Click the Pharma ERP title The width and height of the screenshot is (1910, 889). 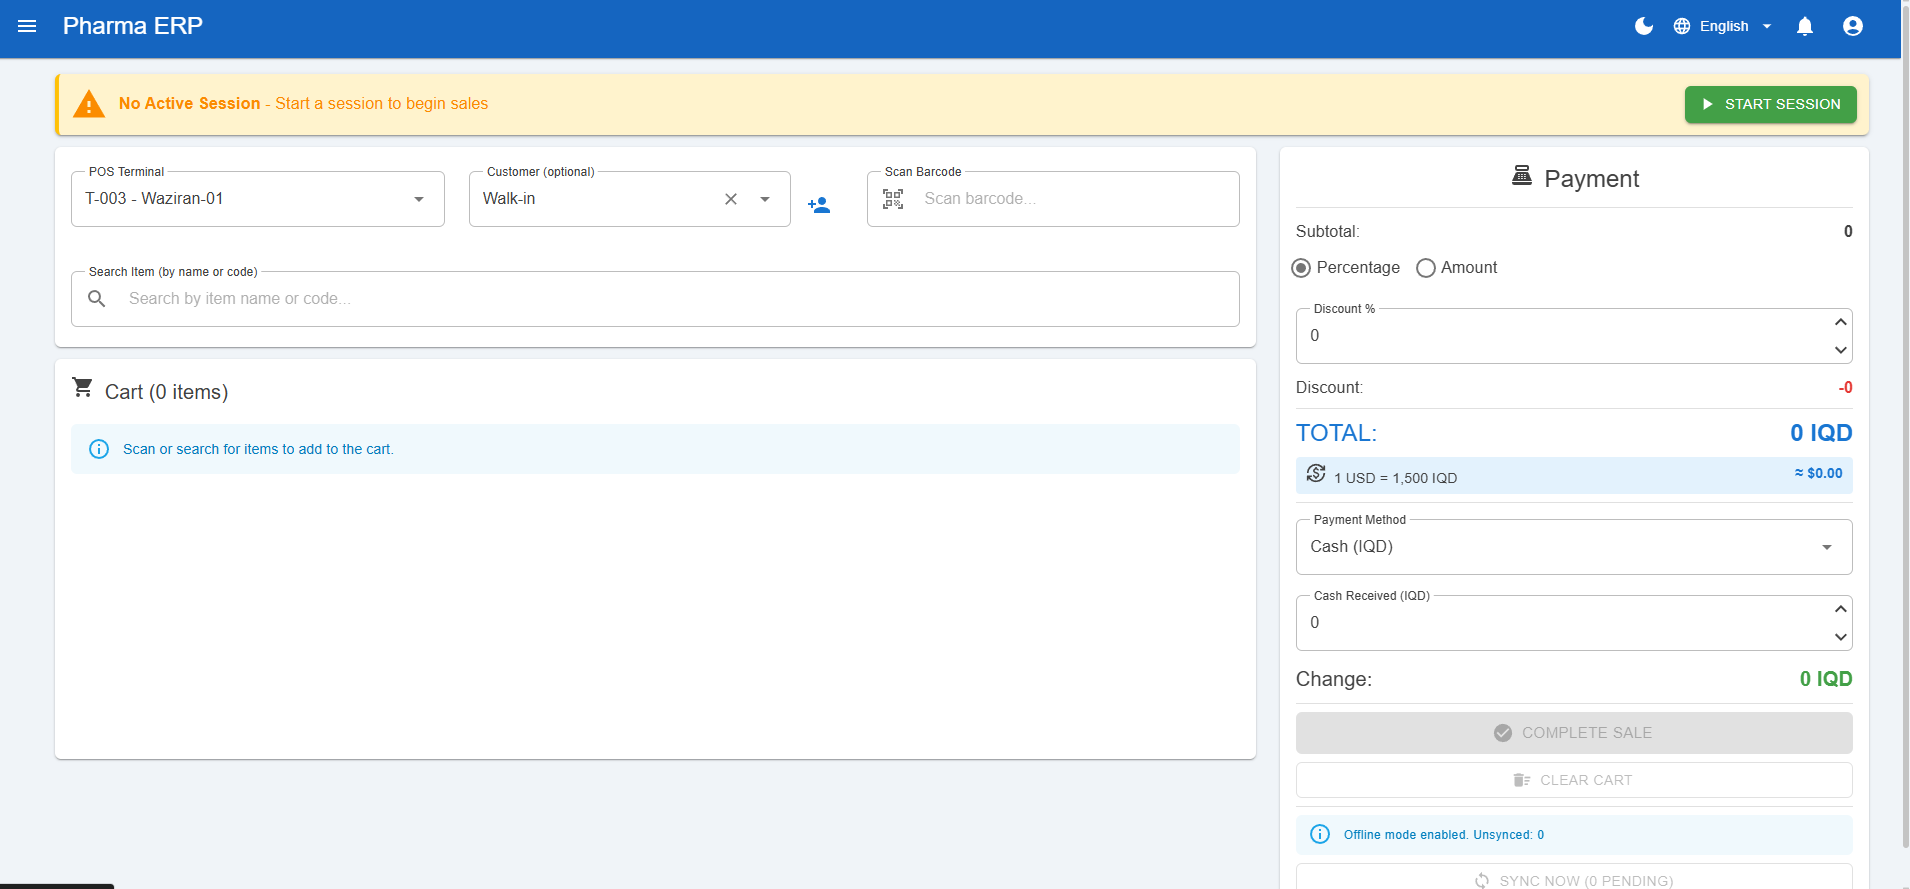click(x=133, y=26)
